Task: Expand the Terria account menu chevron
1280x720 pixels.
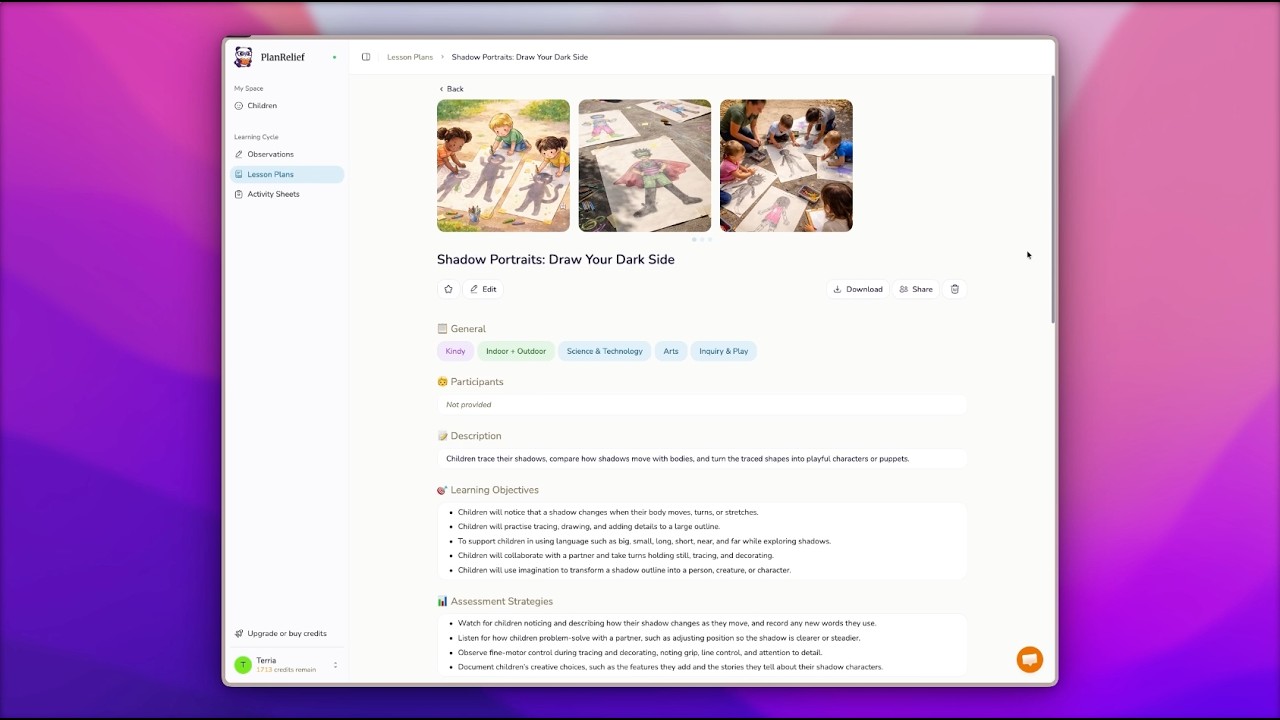Action: click(x=335, y=665)
